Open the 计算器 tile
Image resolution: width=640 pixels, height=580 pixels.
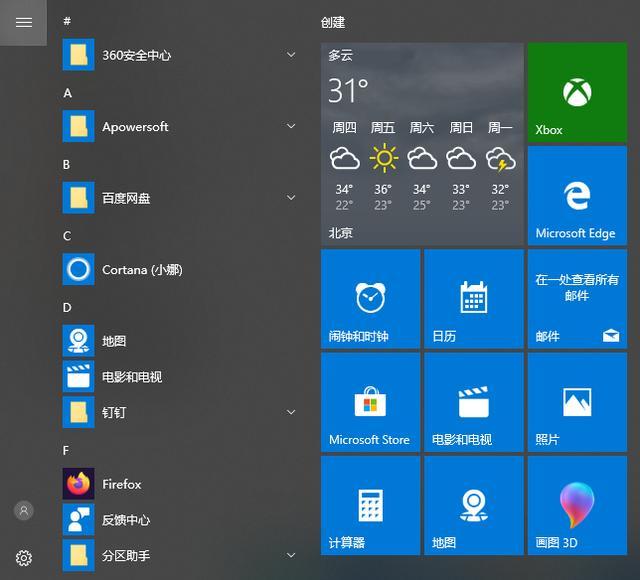(x=370, y=506)
